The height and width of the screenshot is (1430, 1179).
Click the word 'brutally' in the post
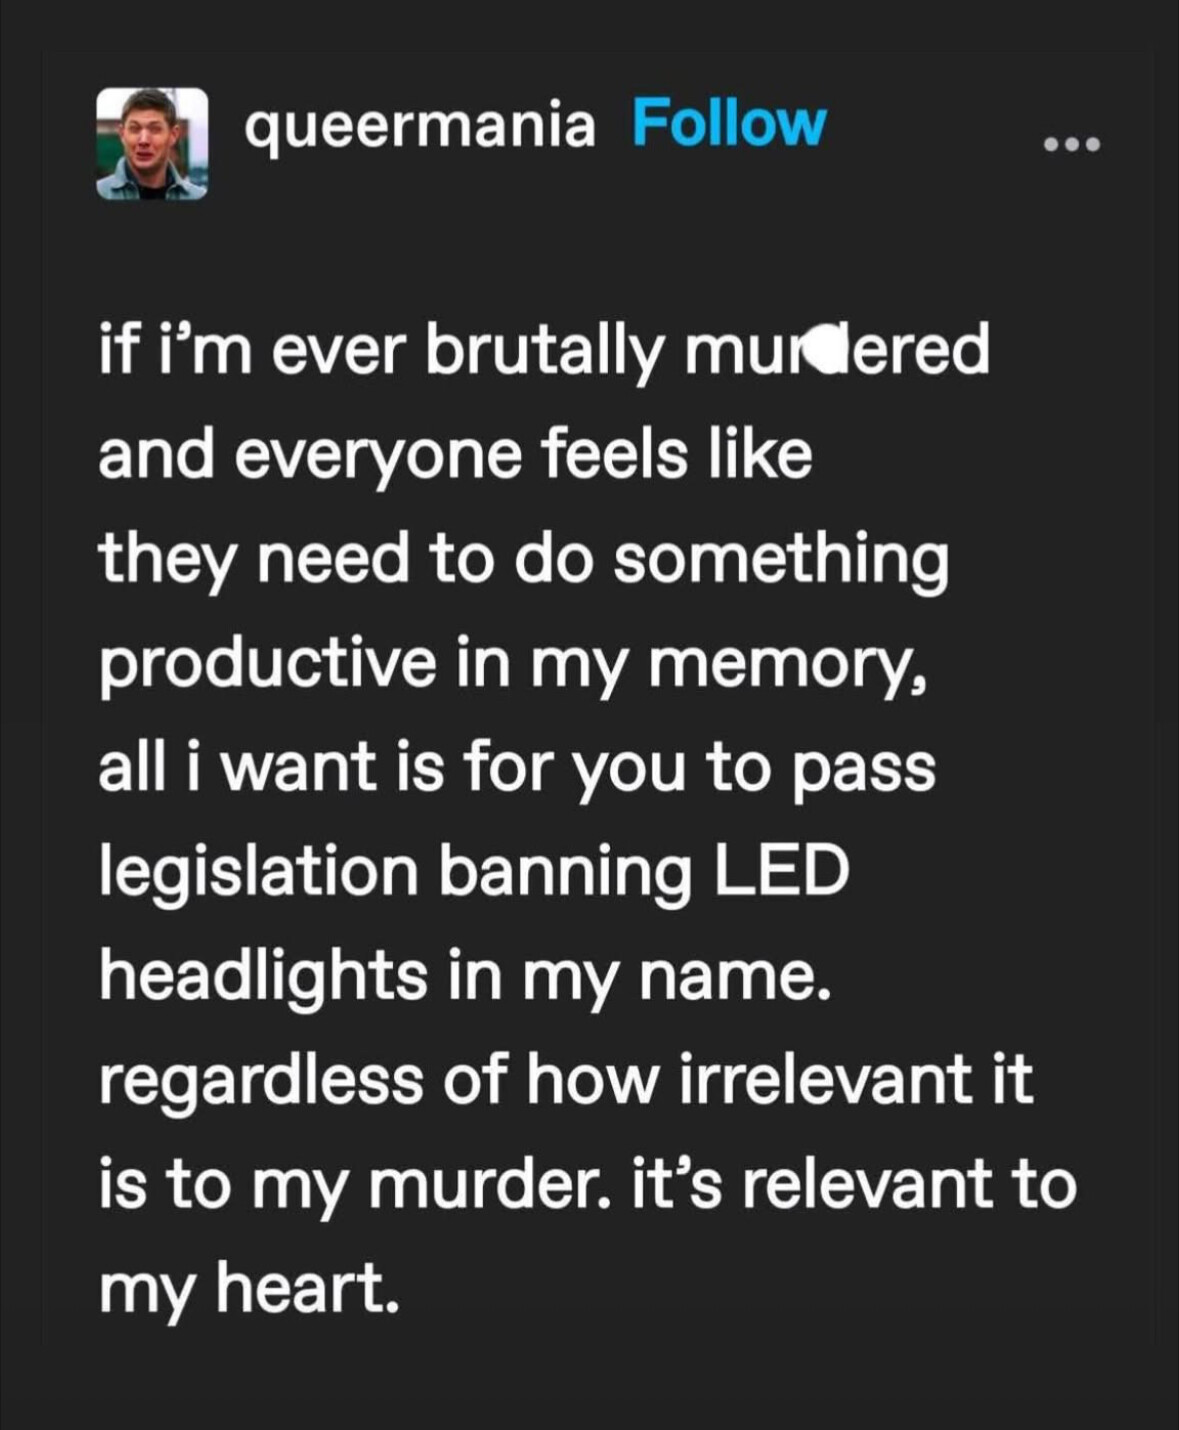click(x=545, y=352)
